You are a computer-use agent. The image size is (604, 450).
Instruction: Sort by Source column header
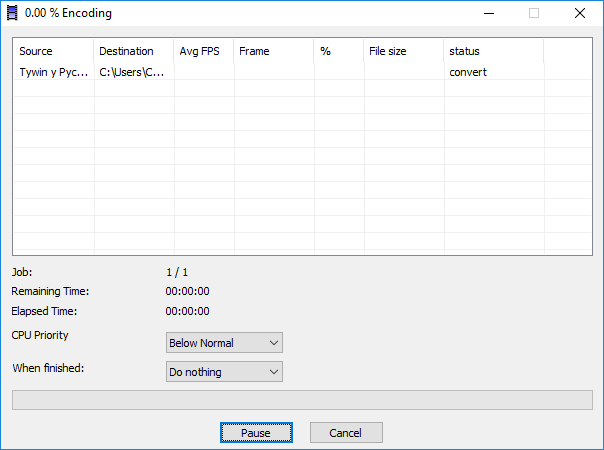[54, 51]
